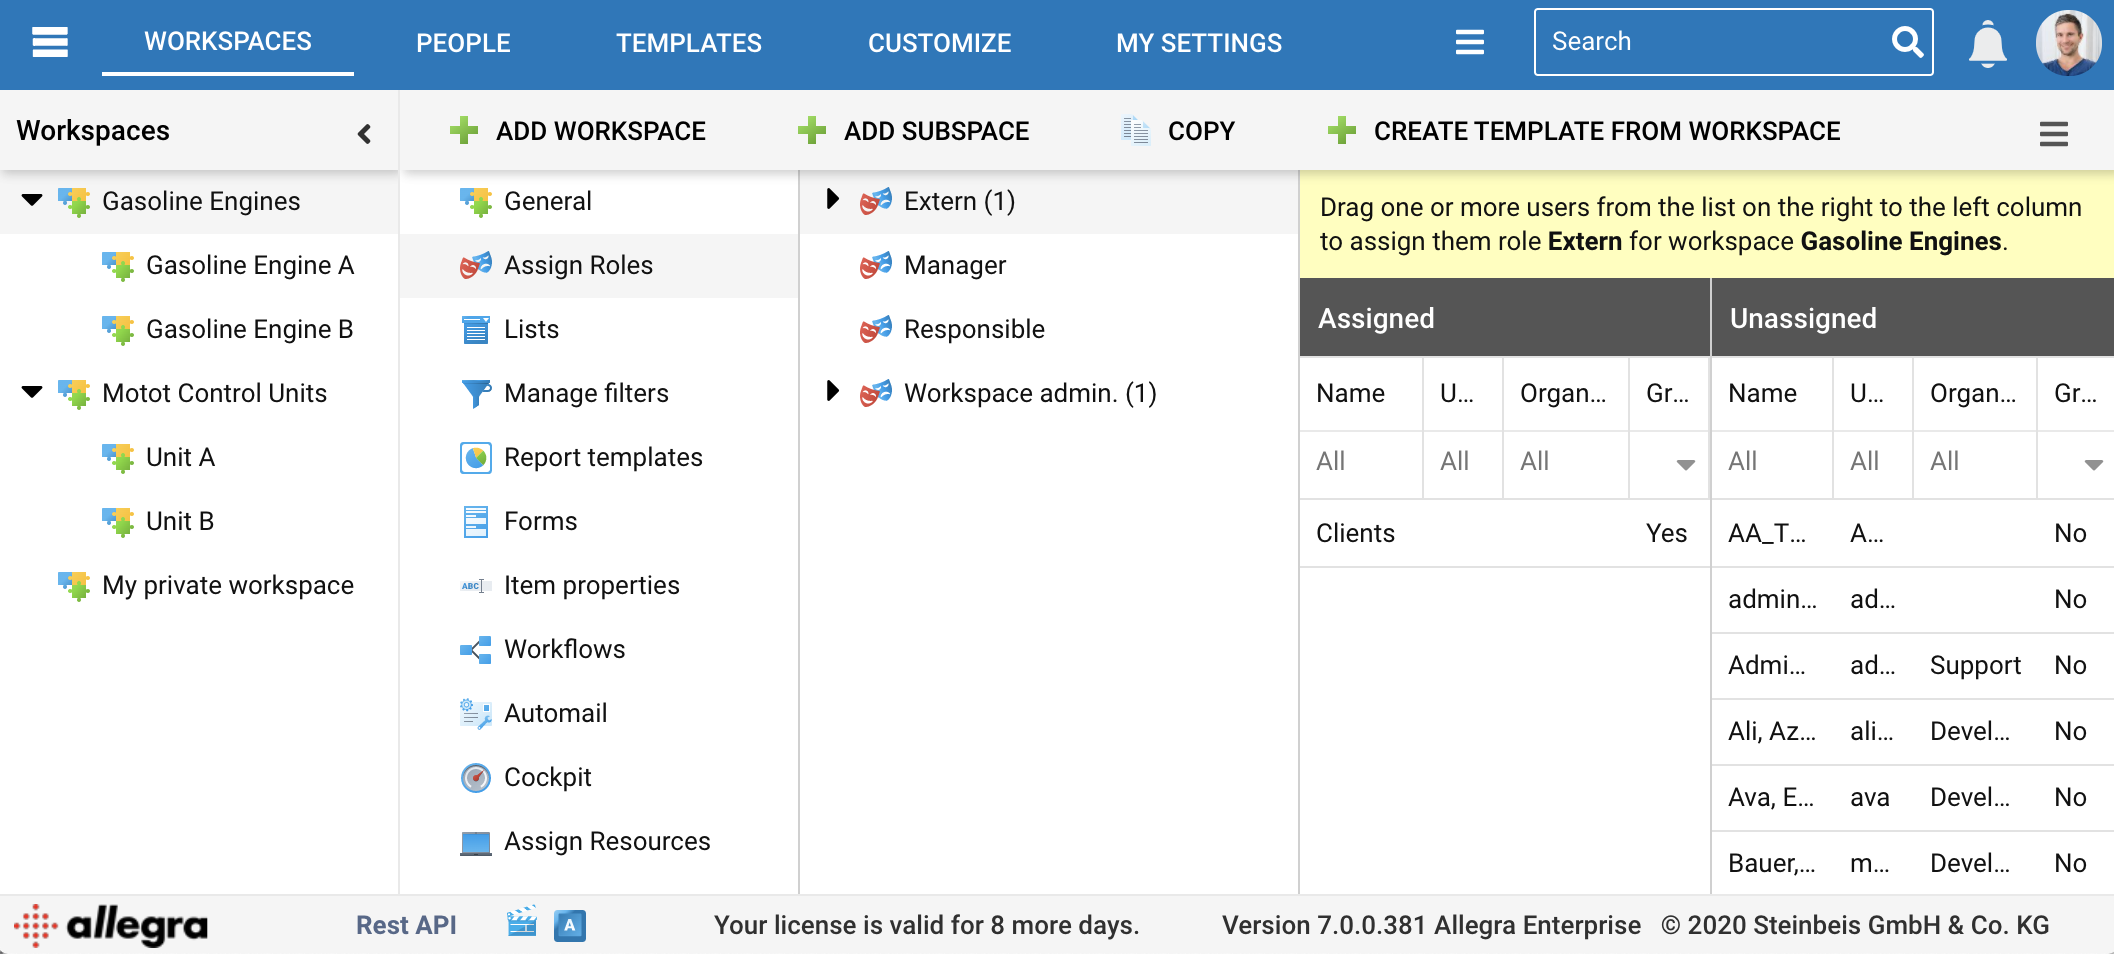Open Manage filters

coord(586,393)
